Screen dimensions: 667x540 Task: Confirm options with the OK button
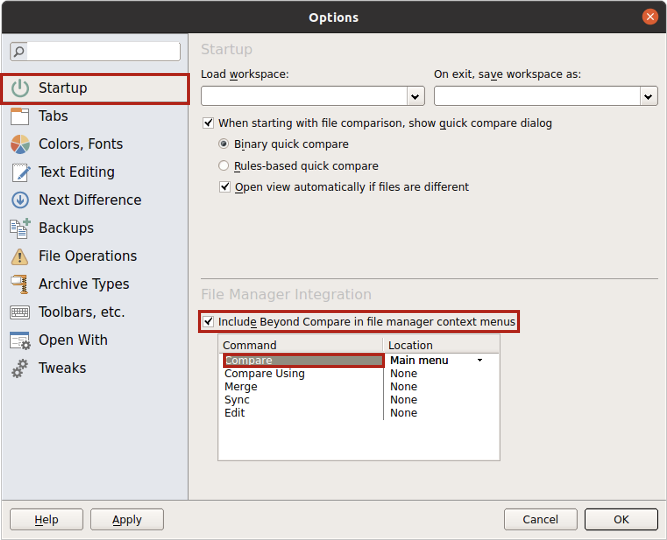coord(621,520)
